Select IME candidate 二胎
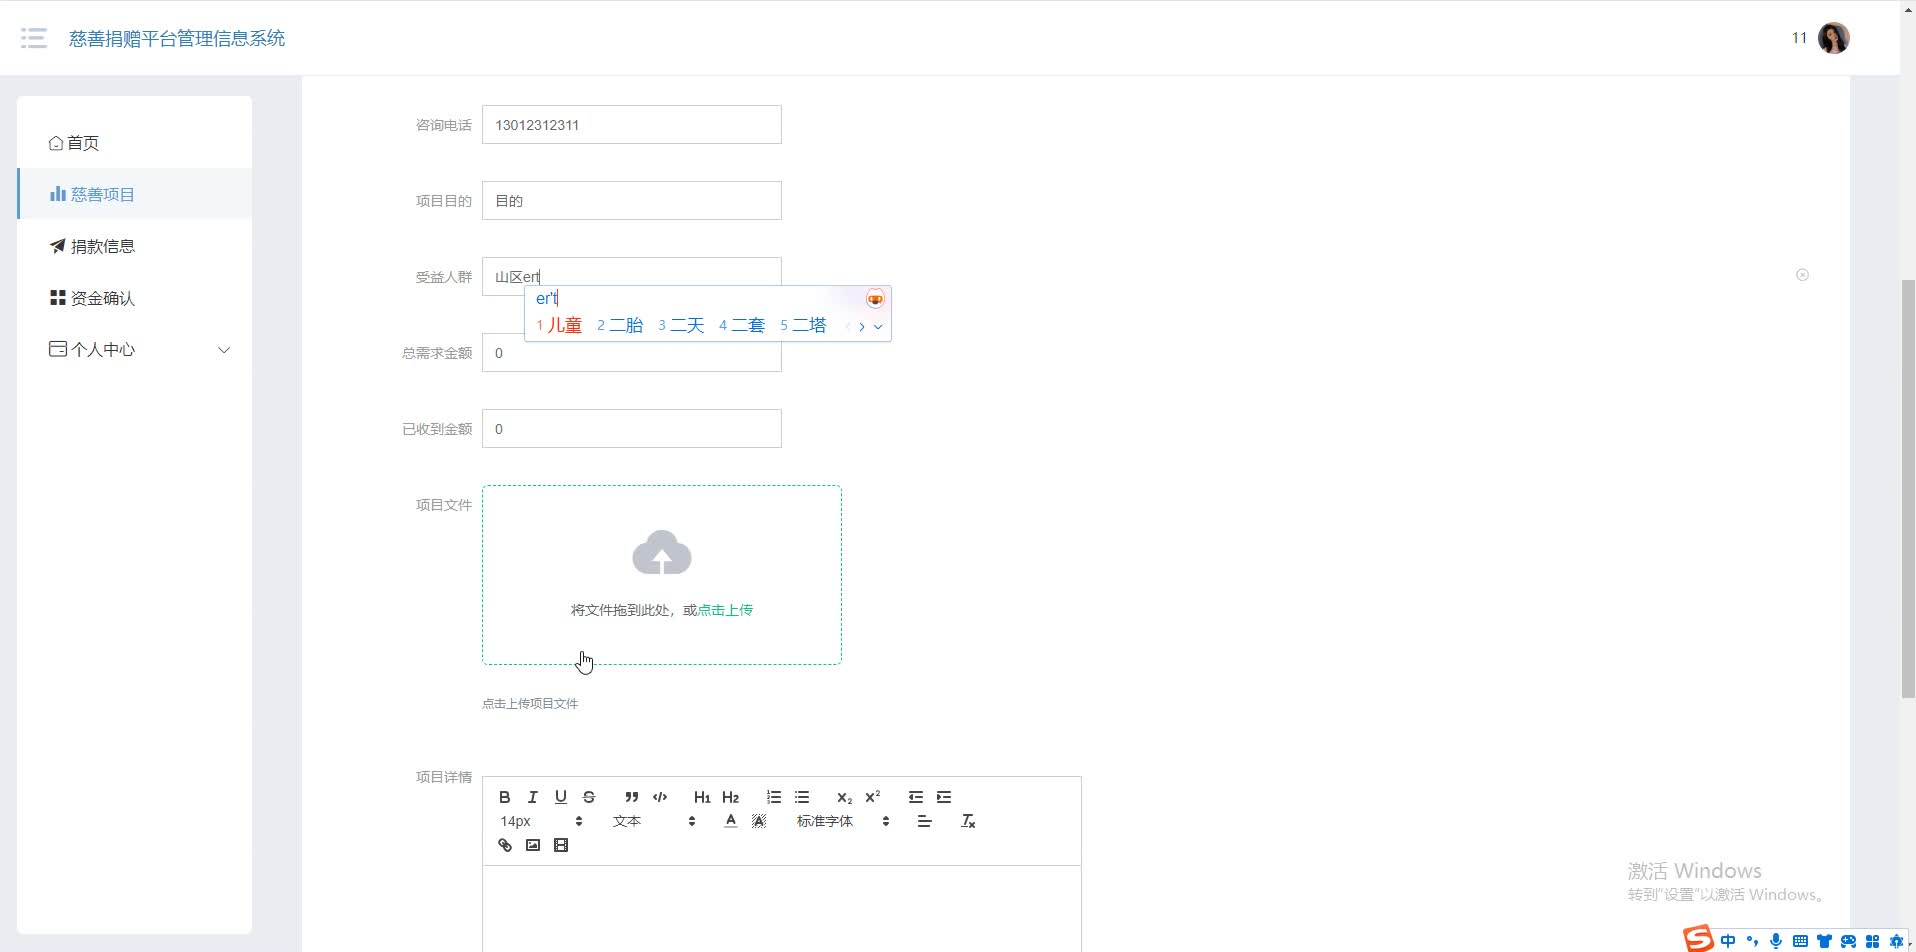 point(620,325)
